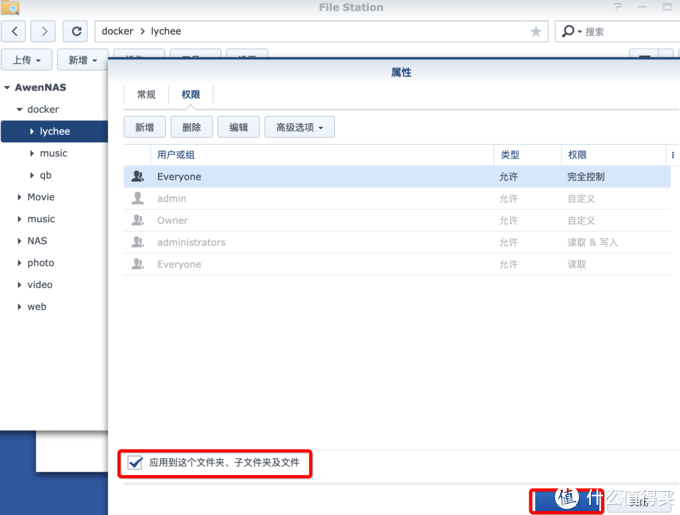Switch to the 常规 general tab
680x515 pixels.
(x=146, y=95)
